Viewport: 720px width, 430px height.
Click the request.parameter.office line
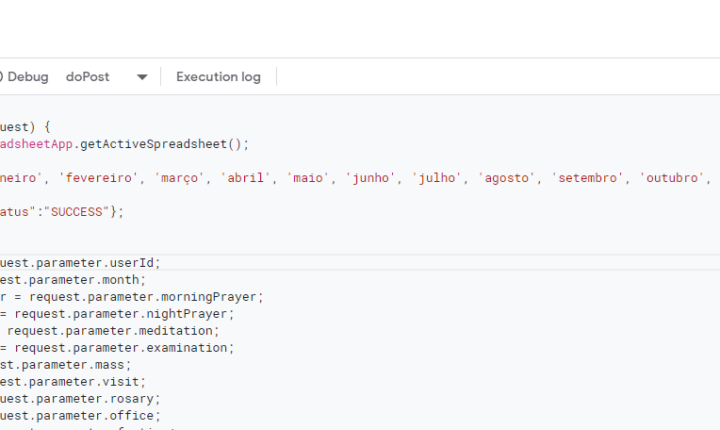(80, 416)
